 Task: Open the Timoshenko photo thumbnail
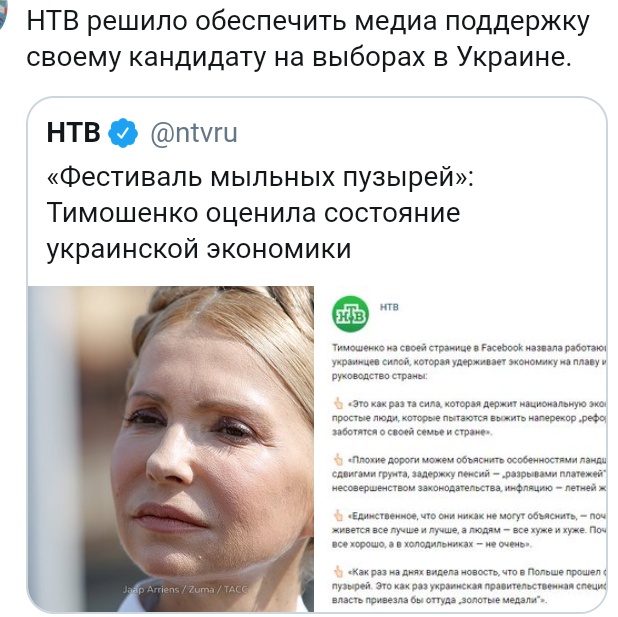point(171,449)
